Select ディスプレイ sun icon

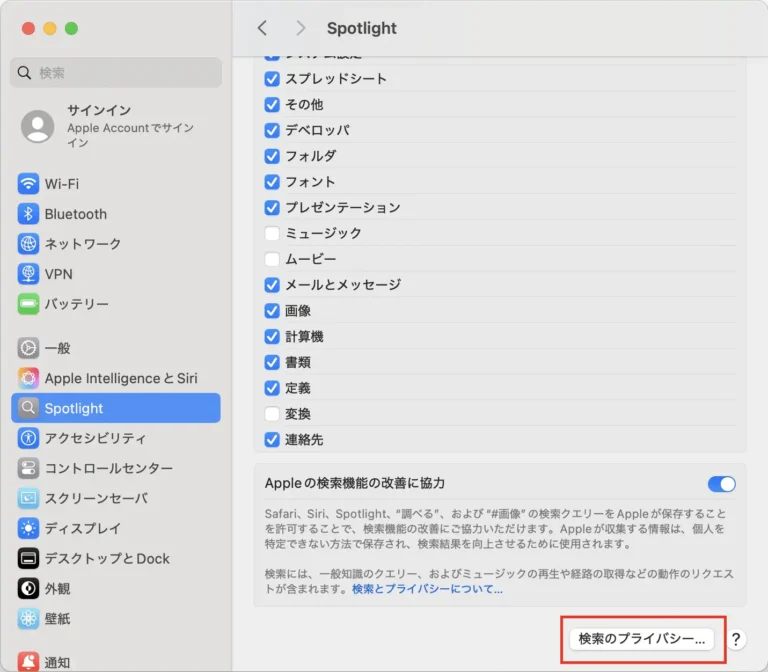point(28,528)
